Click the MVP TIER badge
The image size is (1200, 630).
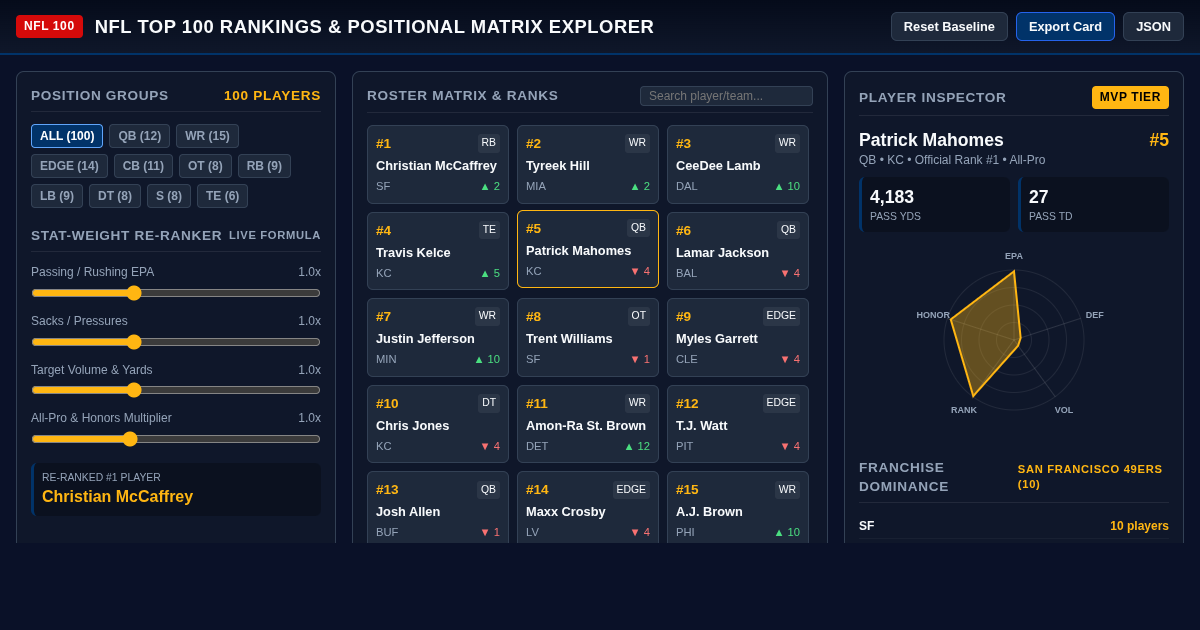[x=1130, y=97]
